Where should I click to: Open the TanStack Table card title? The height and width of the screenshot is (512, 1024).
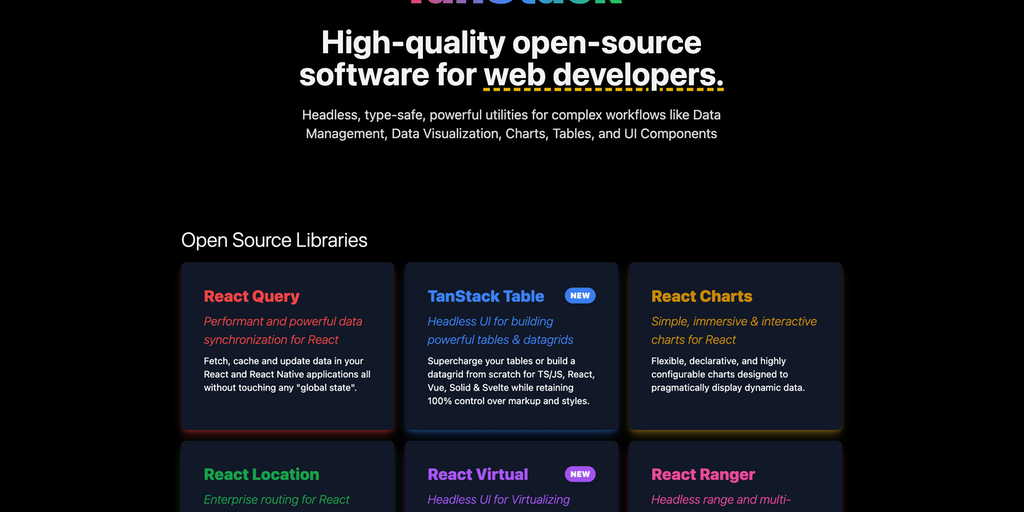(x=486, y=296)
